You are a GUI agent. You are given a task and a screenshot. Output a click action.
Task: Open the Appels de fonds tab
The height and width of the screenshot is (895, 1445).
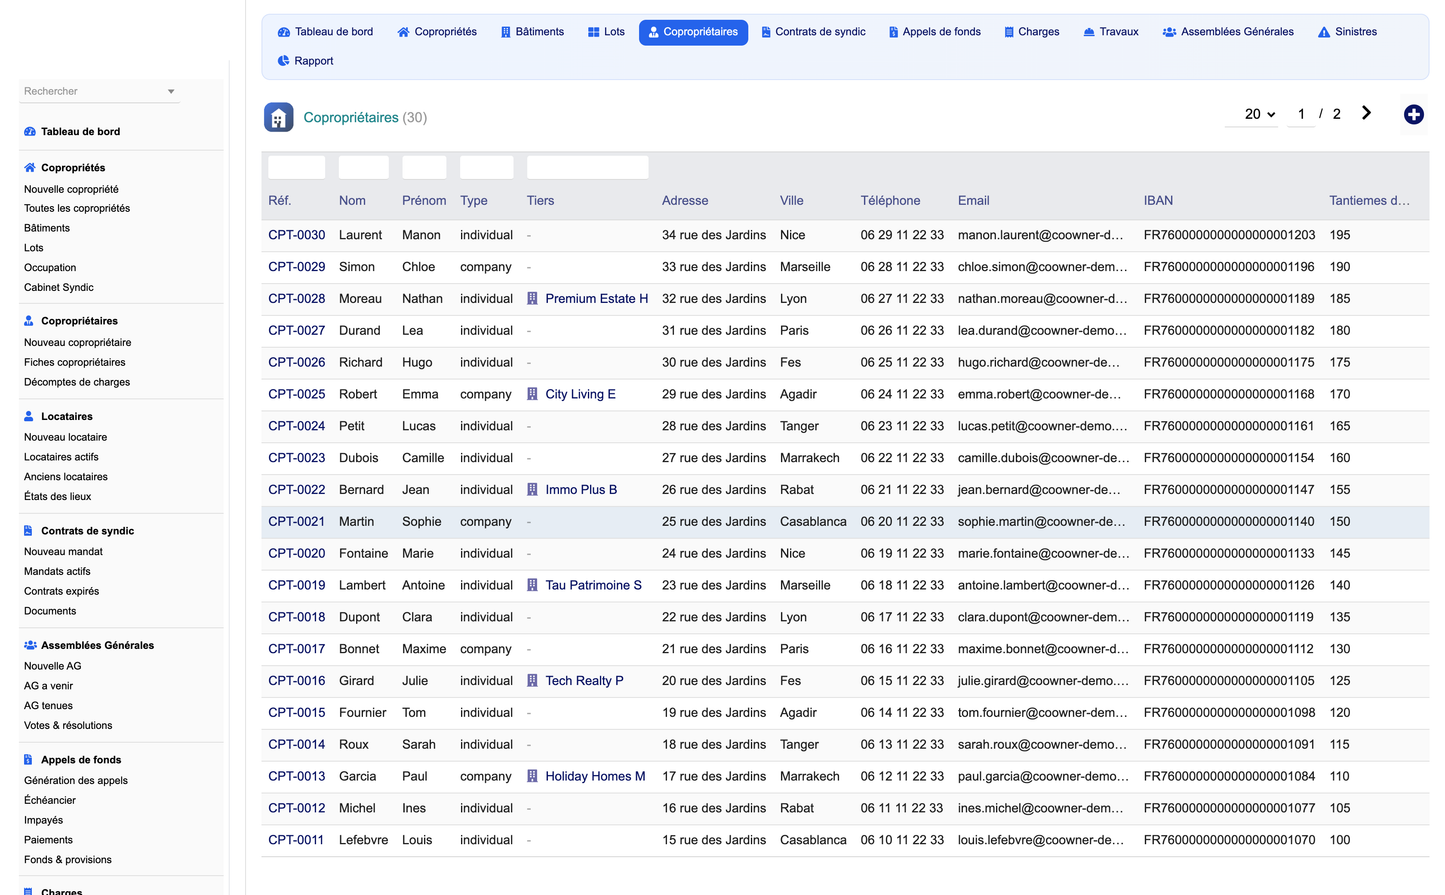coord(934,32)
